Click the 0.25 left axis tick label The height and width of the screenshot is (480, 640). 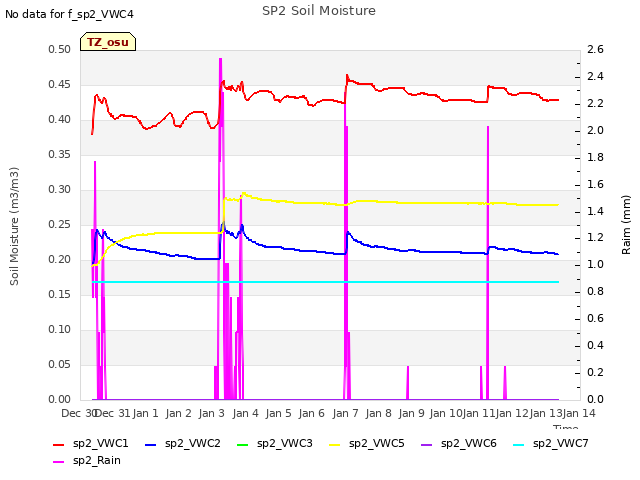60,224
